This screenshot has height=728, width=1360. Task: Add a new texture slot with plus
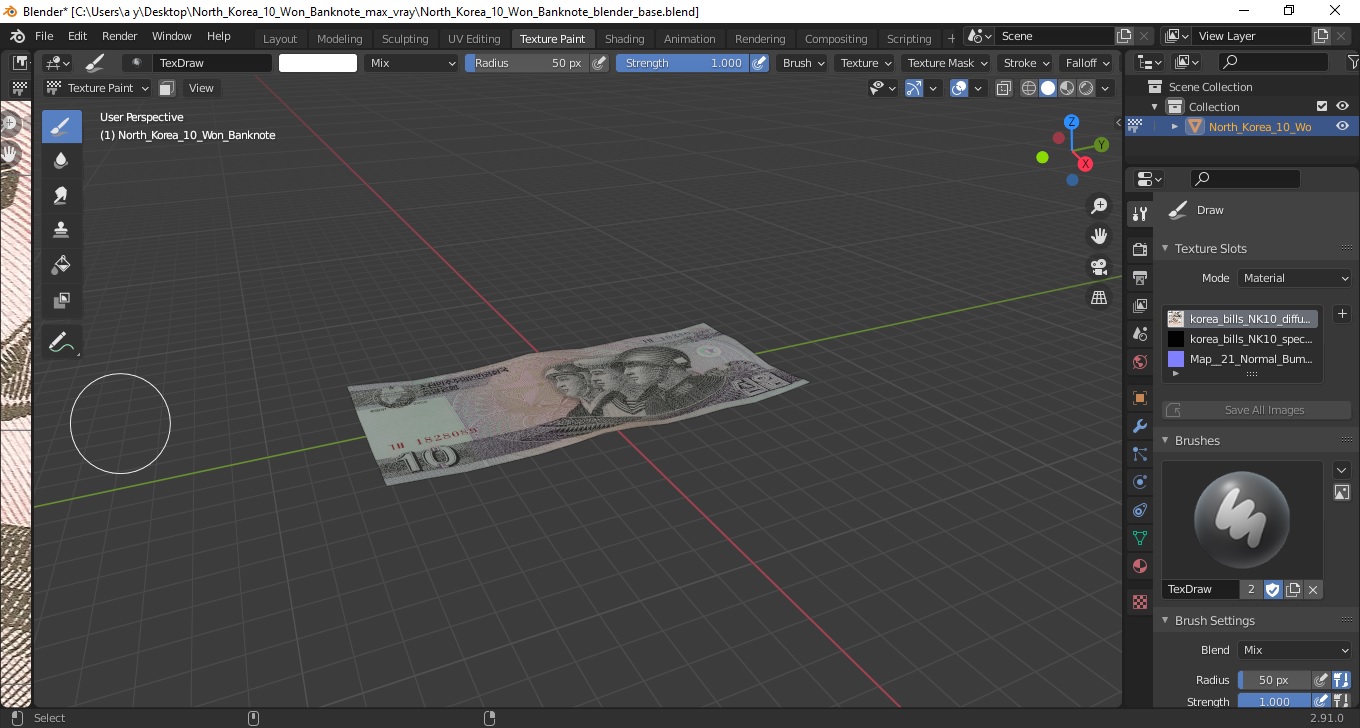(x=1342, y=314)
